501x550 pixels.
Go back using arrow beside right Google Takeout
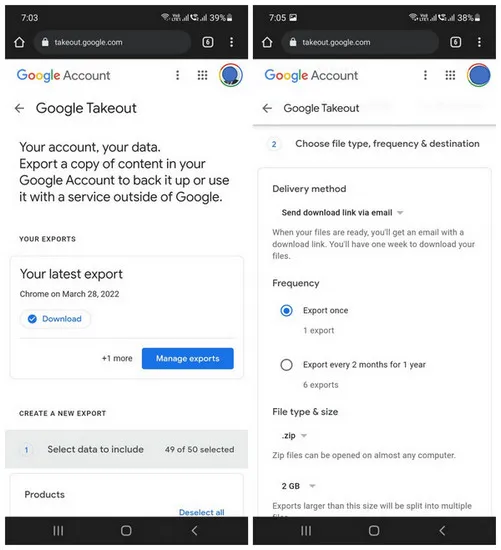click(x=267, y=108)
